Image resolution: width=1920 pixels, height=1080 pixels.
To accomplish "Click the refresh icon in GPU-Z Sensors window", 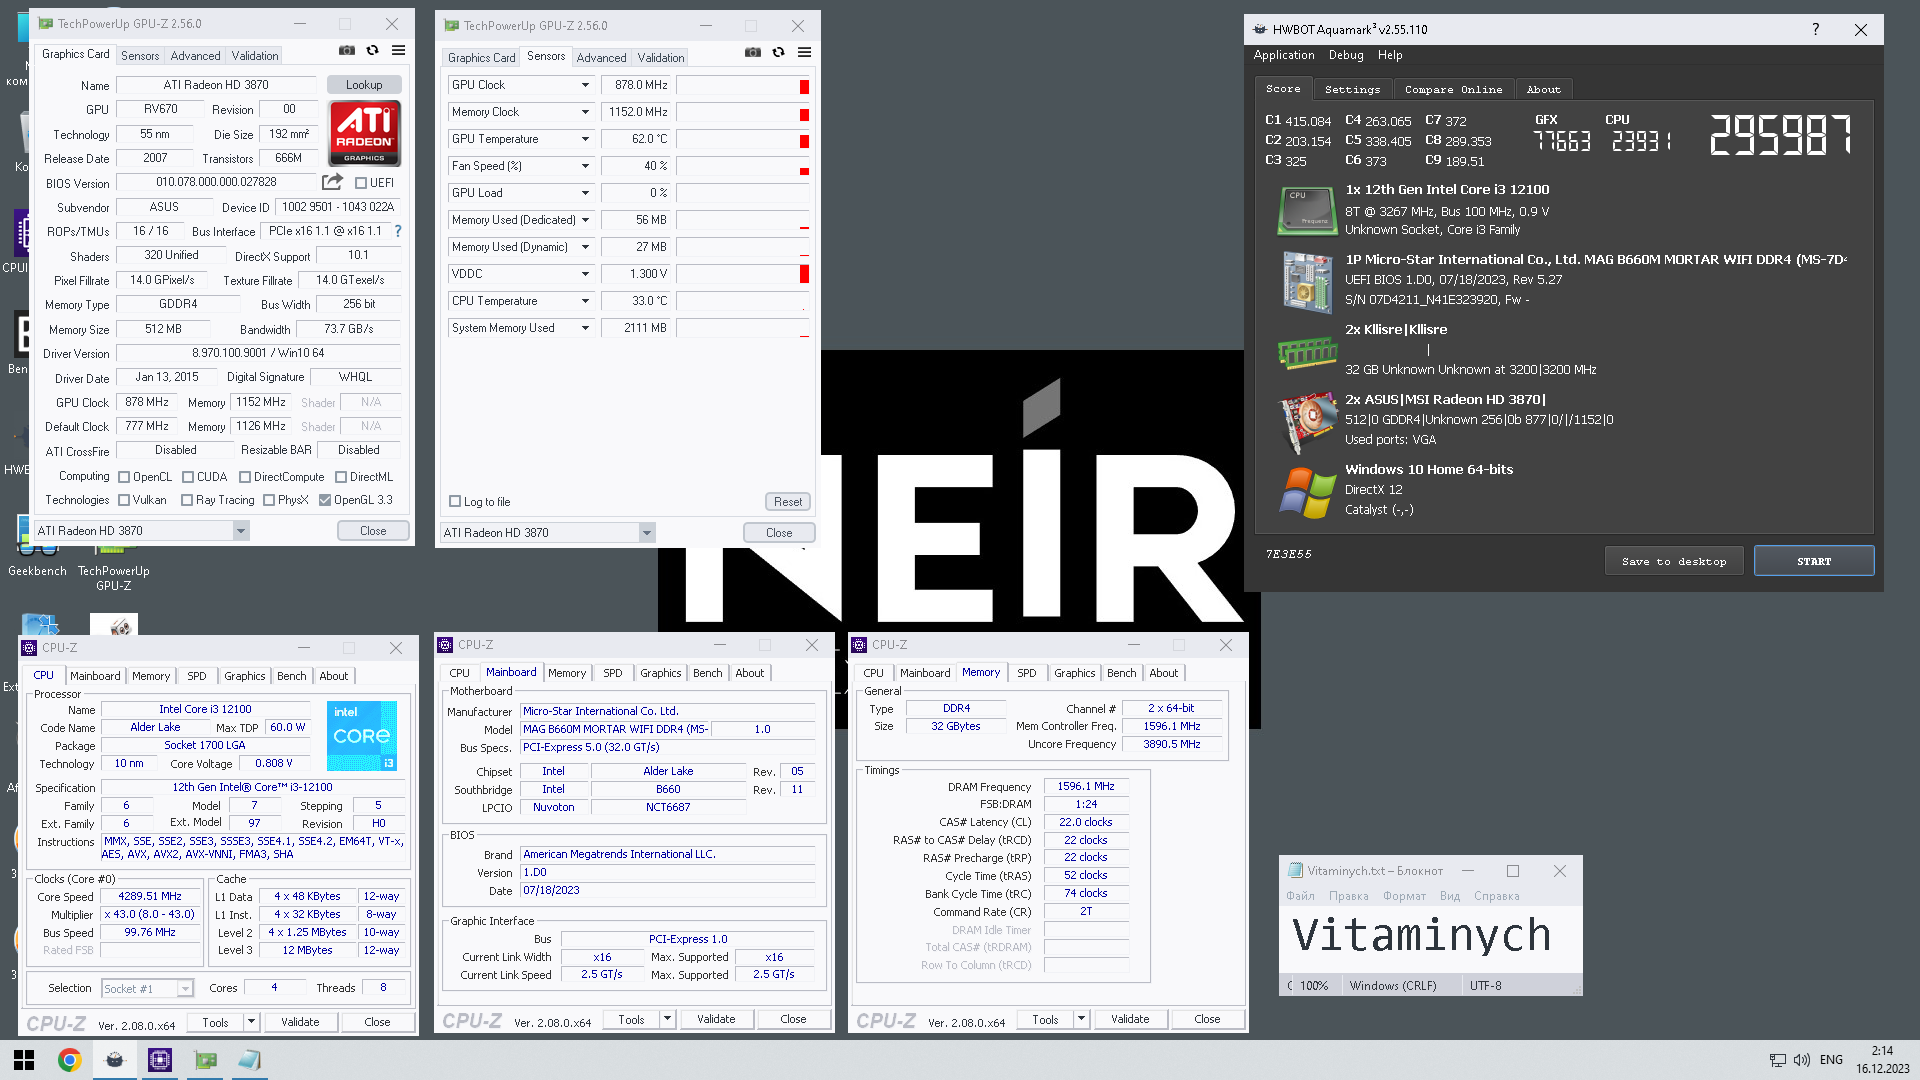I will (778, 53).
